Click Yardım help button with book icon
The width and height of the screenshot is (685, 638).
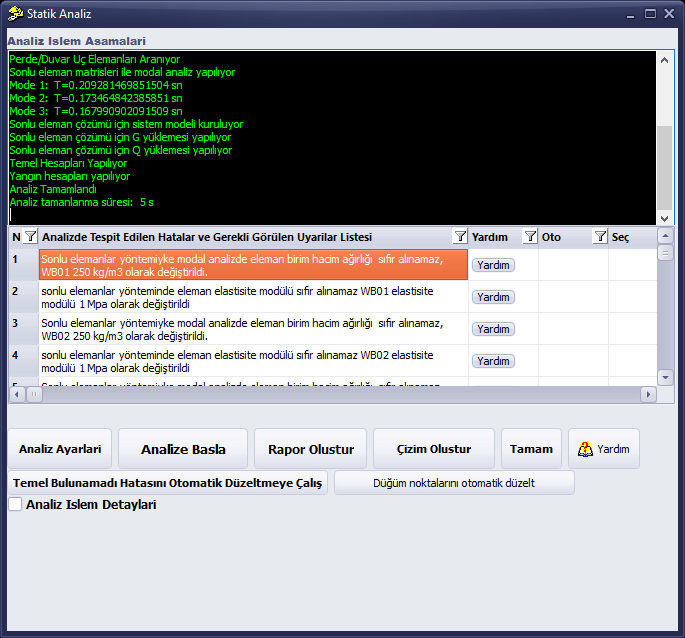pos(604,449)
